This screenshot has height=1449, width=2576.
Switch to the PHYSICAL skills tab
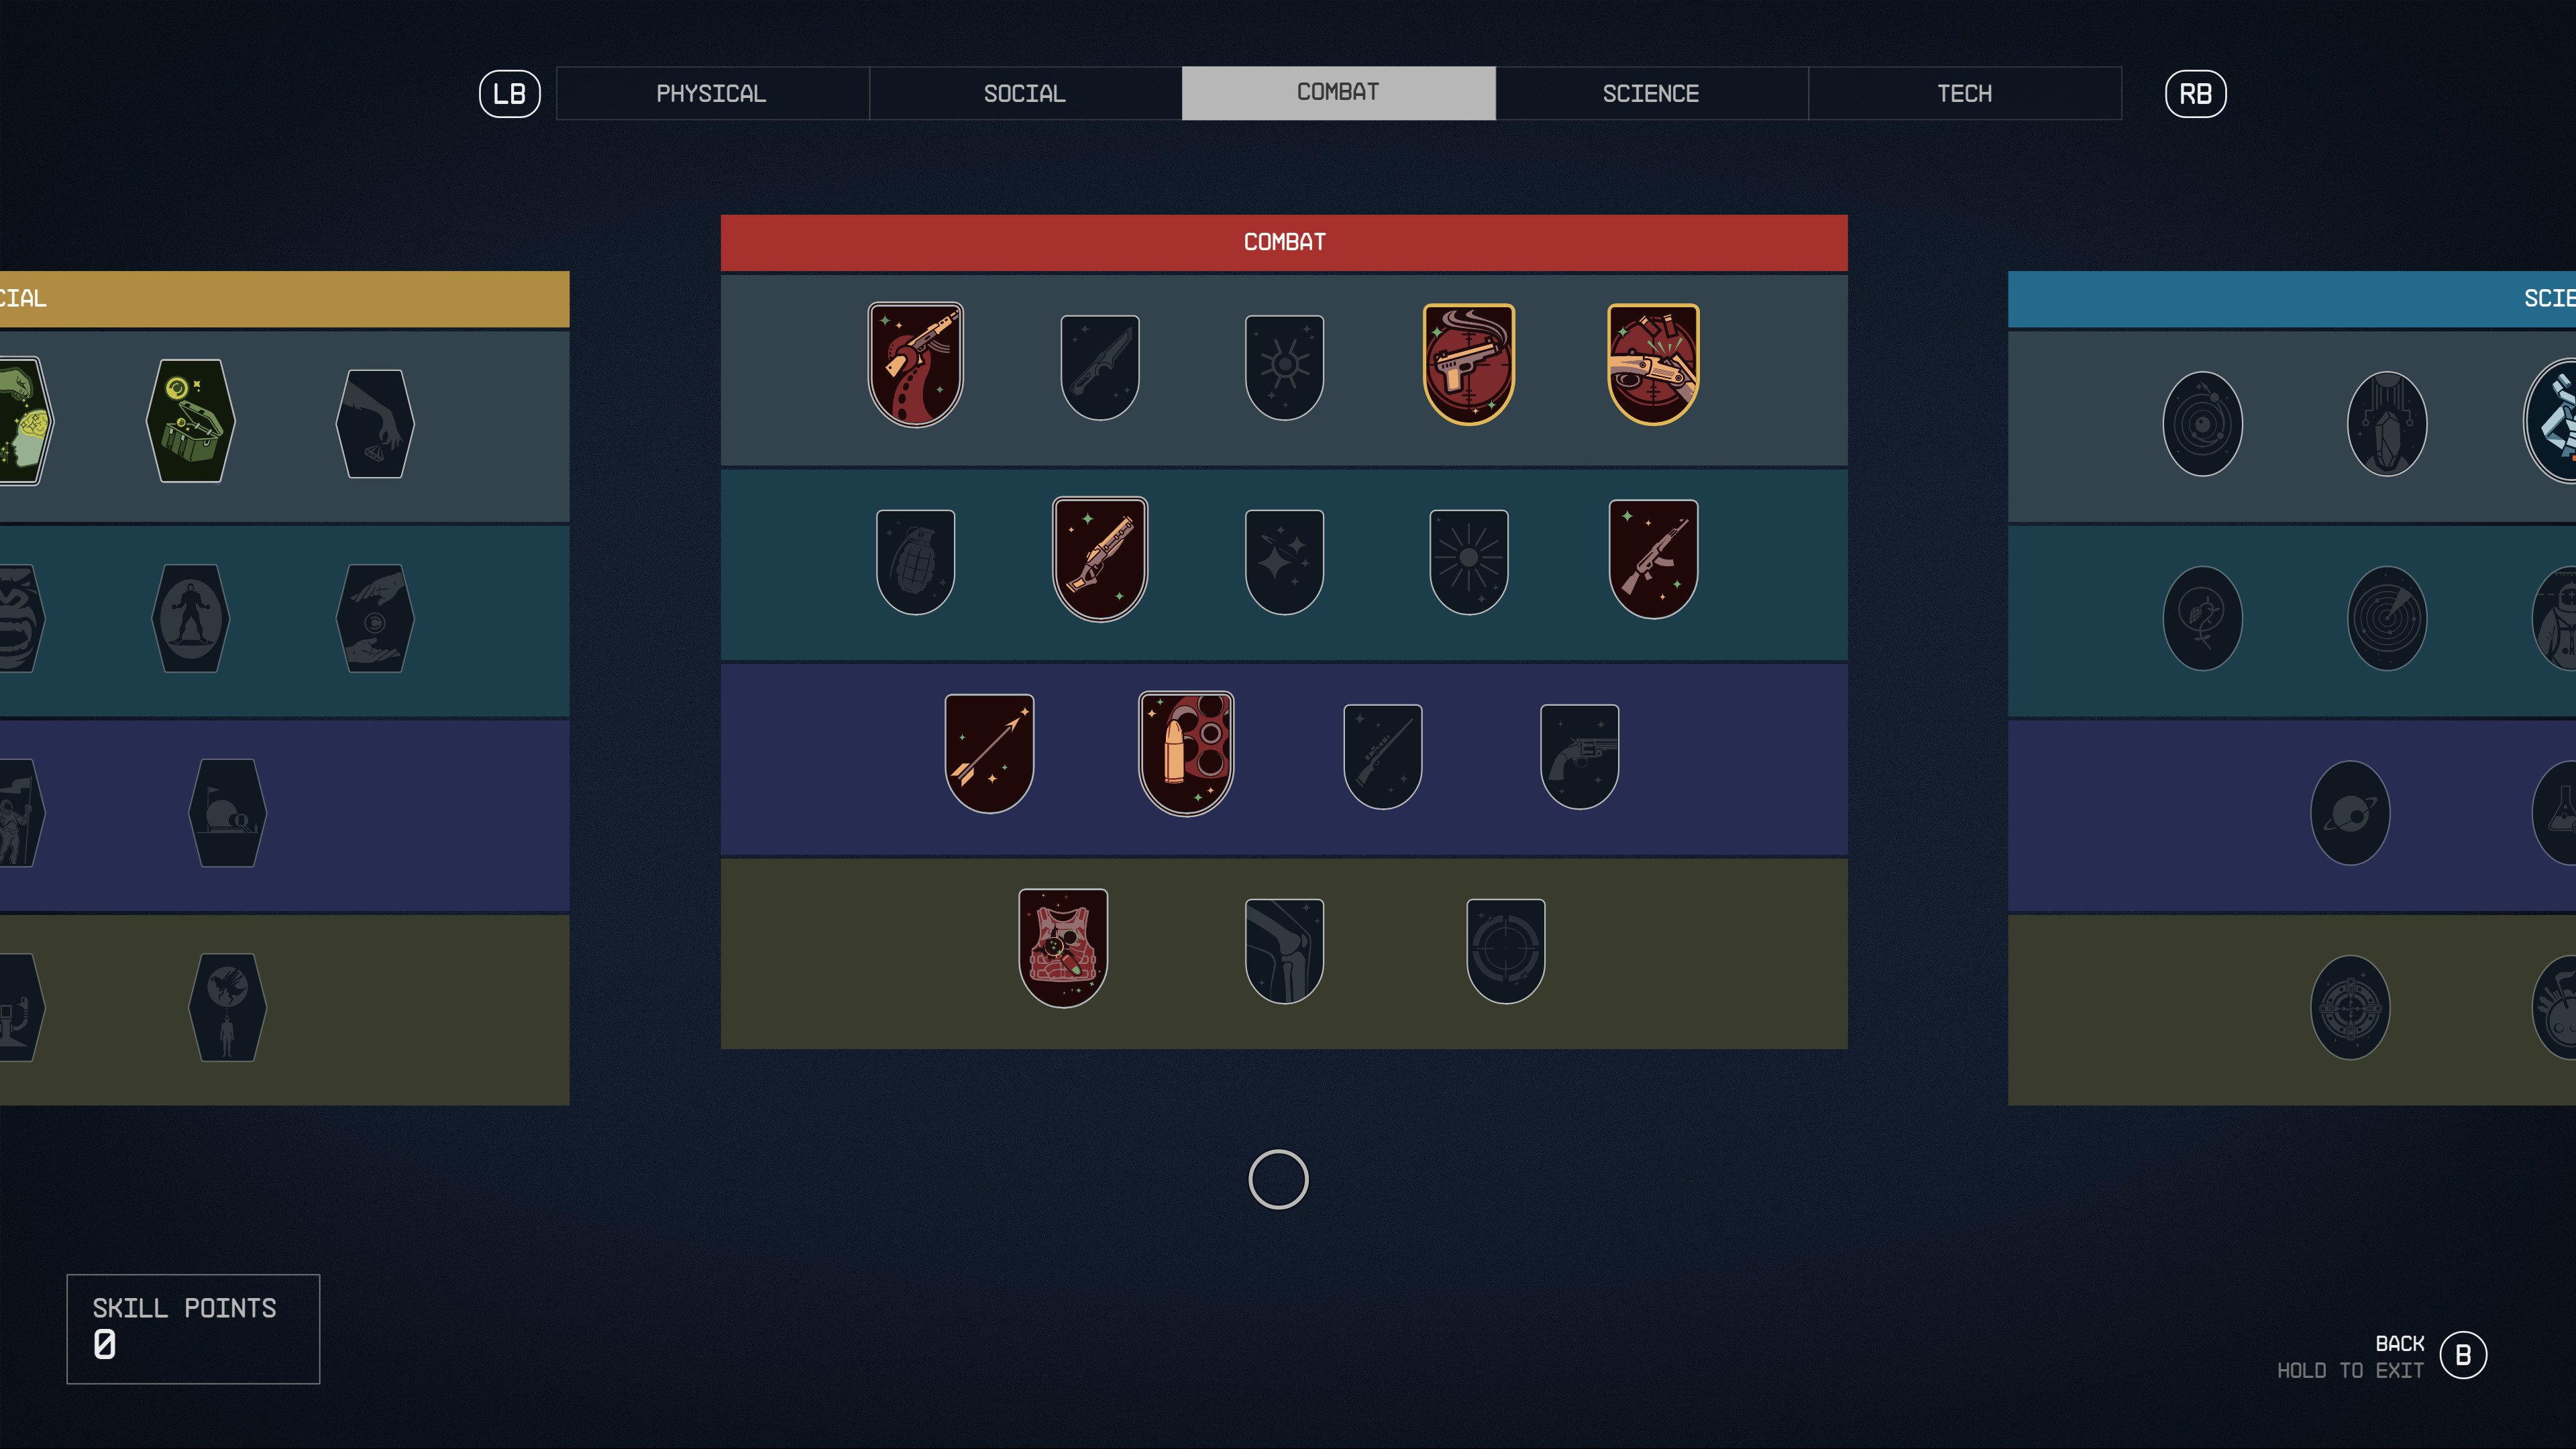coord(711,92)
